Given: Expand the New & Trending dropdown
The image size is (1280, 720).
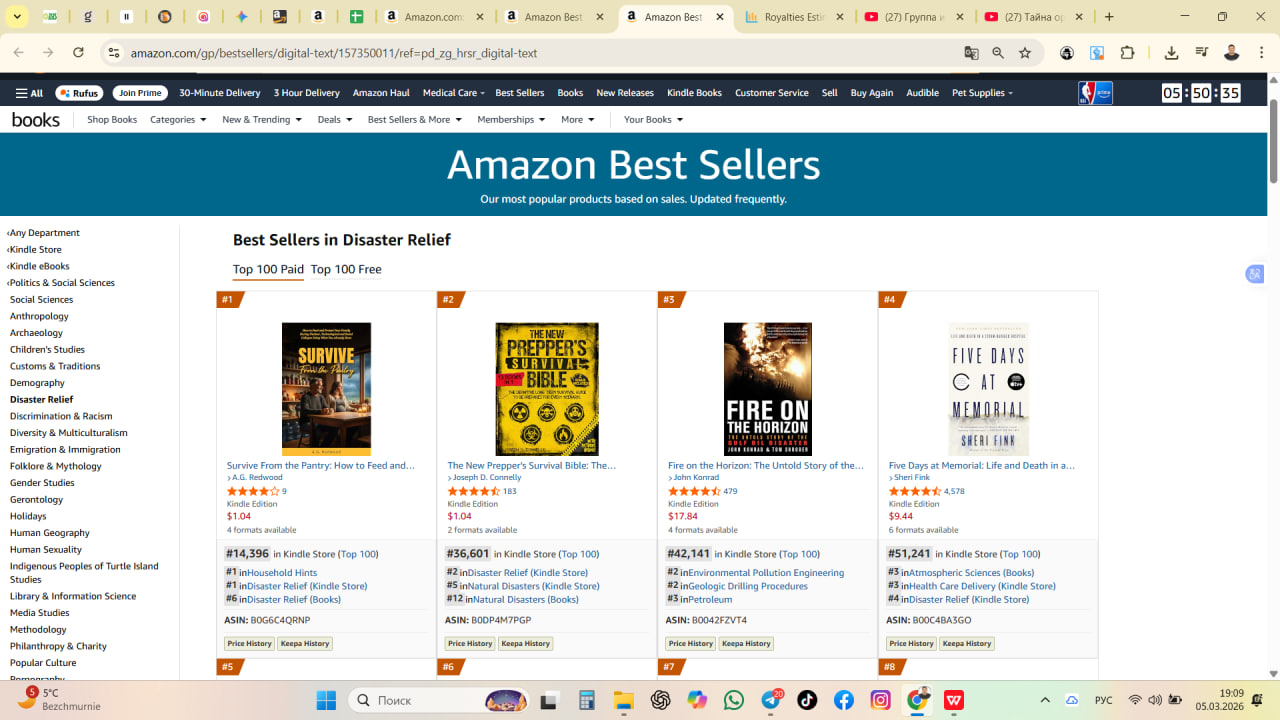Looking at the screenshot, I should click(262, 119).
